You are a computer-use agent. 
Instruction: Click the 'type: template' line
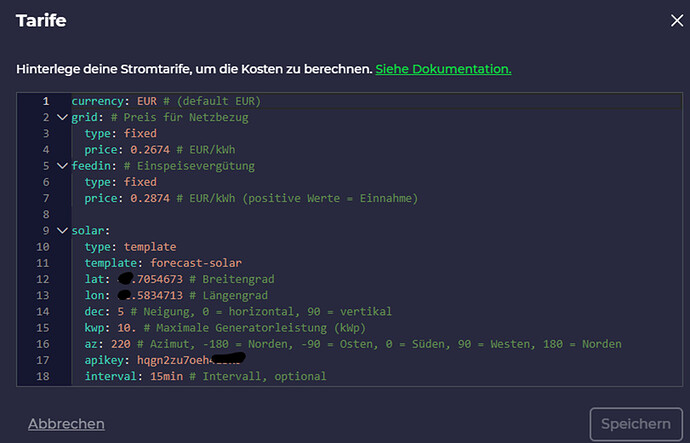130,247
